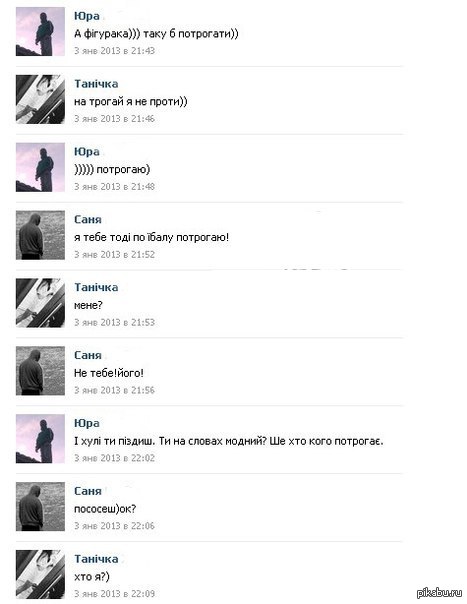Click the pikabu.ru watermark
467x604 pixels.
click(439, 593)
